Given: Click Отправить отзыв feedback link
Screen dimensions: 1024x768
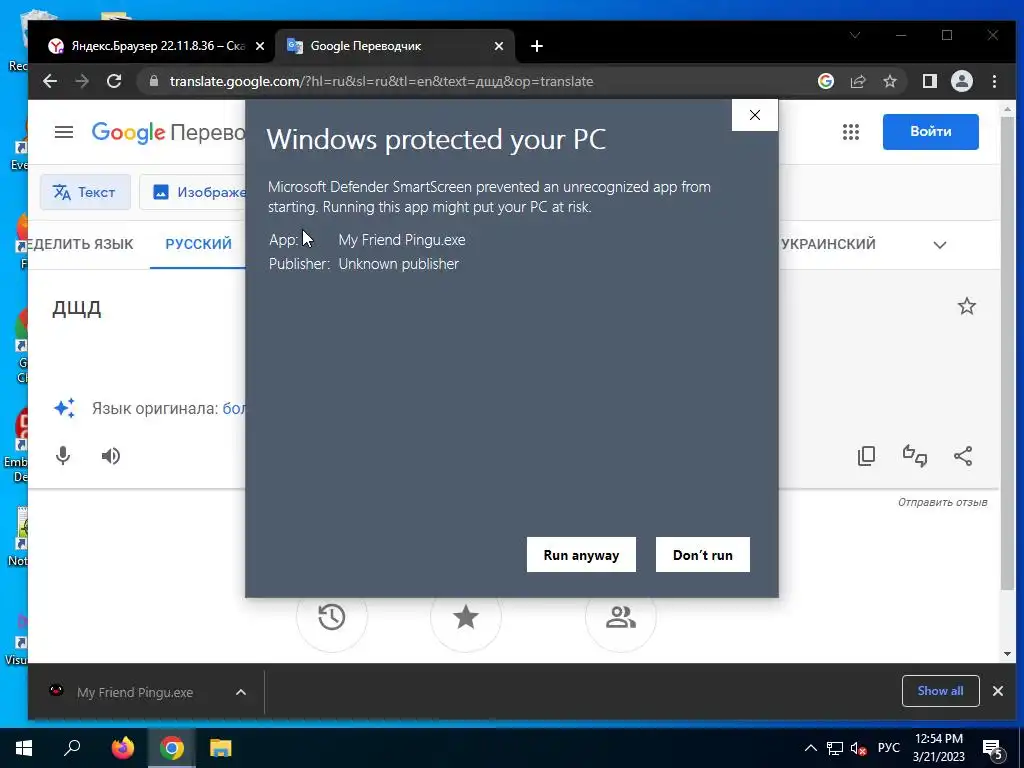Looking at the screenshot, I should [942, 502].
